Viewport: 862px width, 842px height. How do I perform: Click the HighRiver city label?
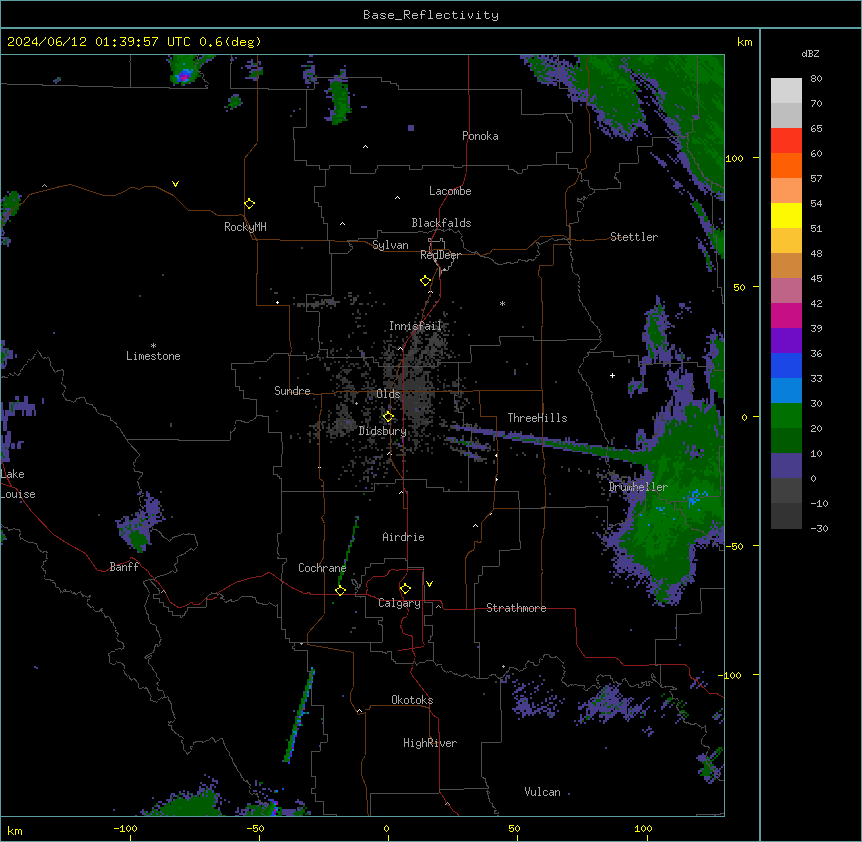[430, 743]
